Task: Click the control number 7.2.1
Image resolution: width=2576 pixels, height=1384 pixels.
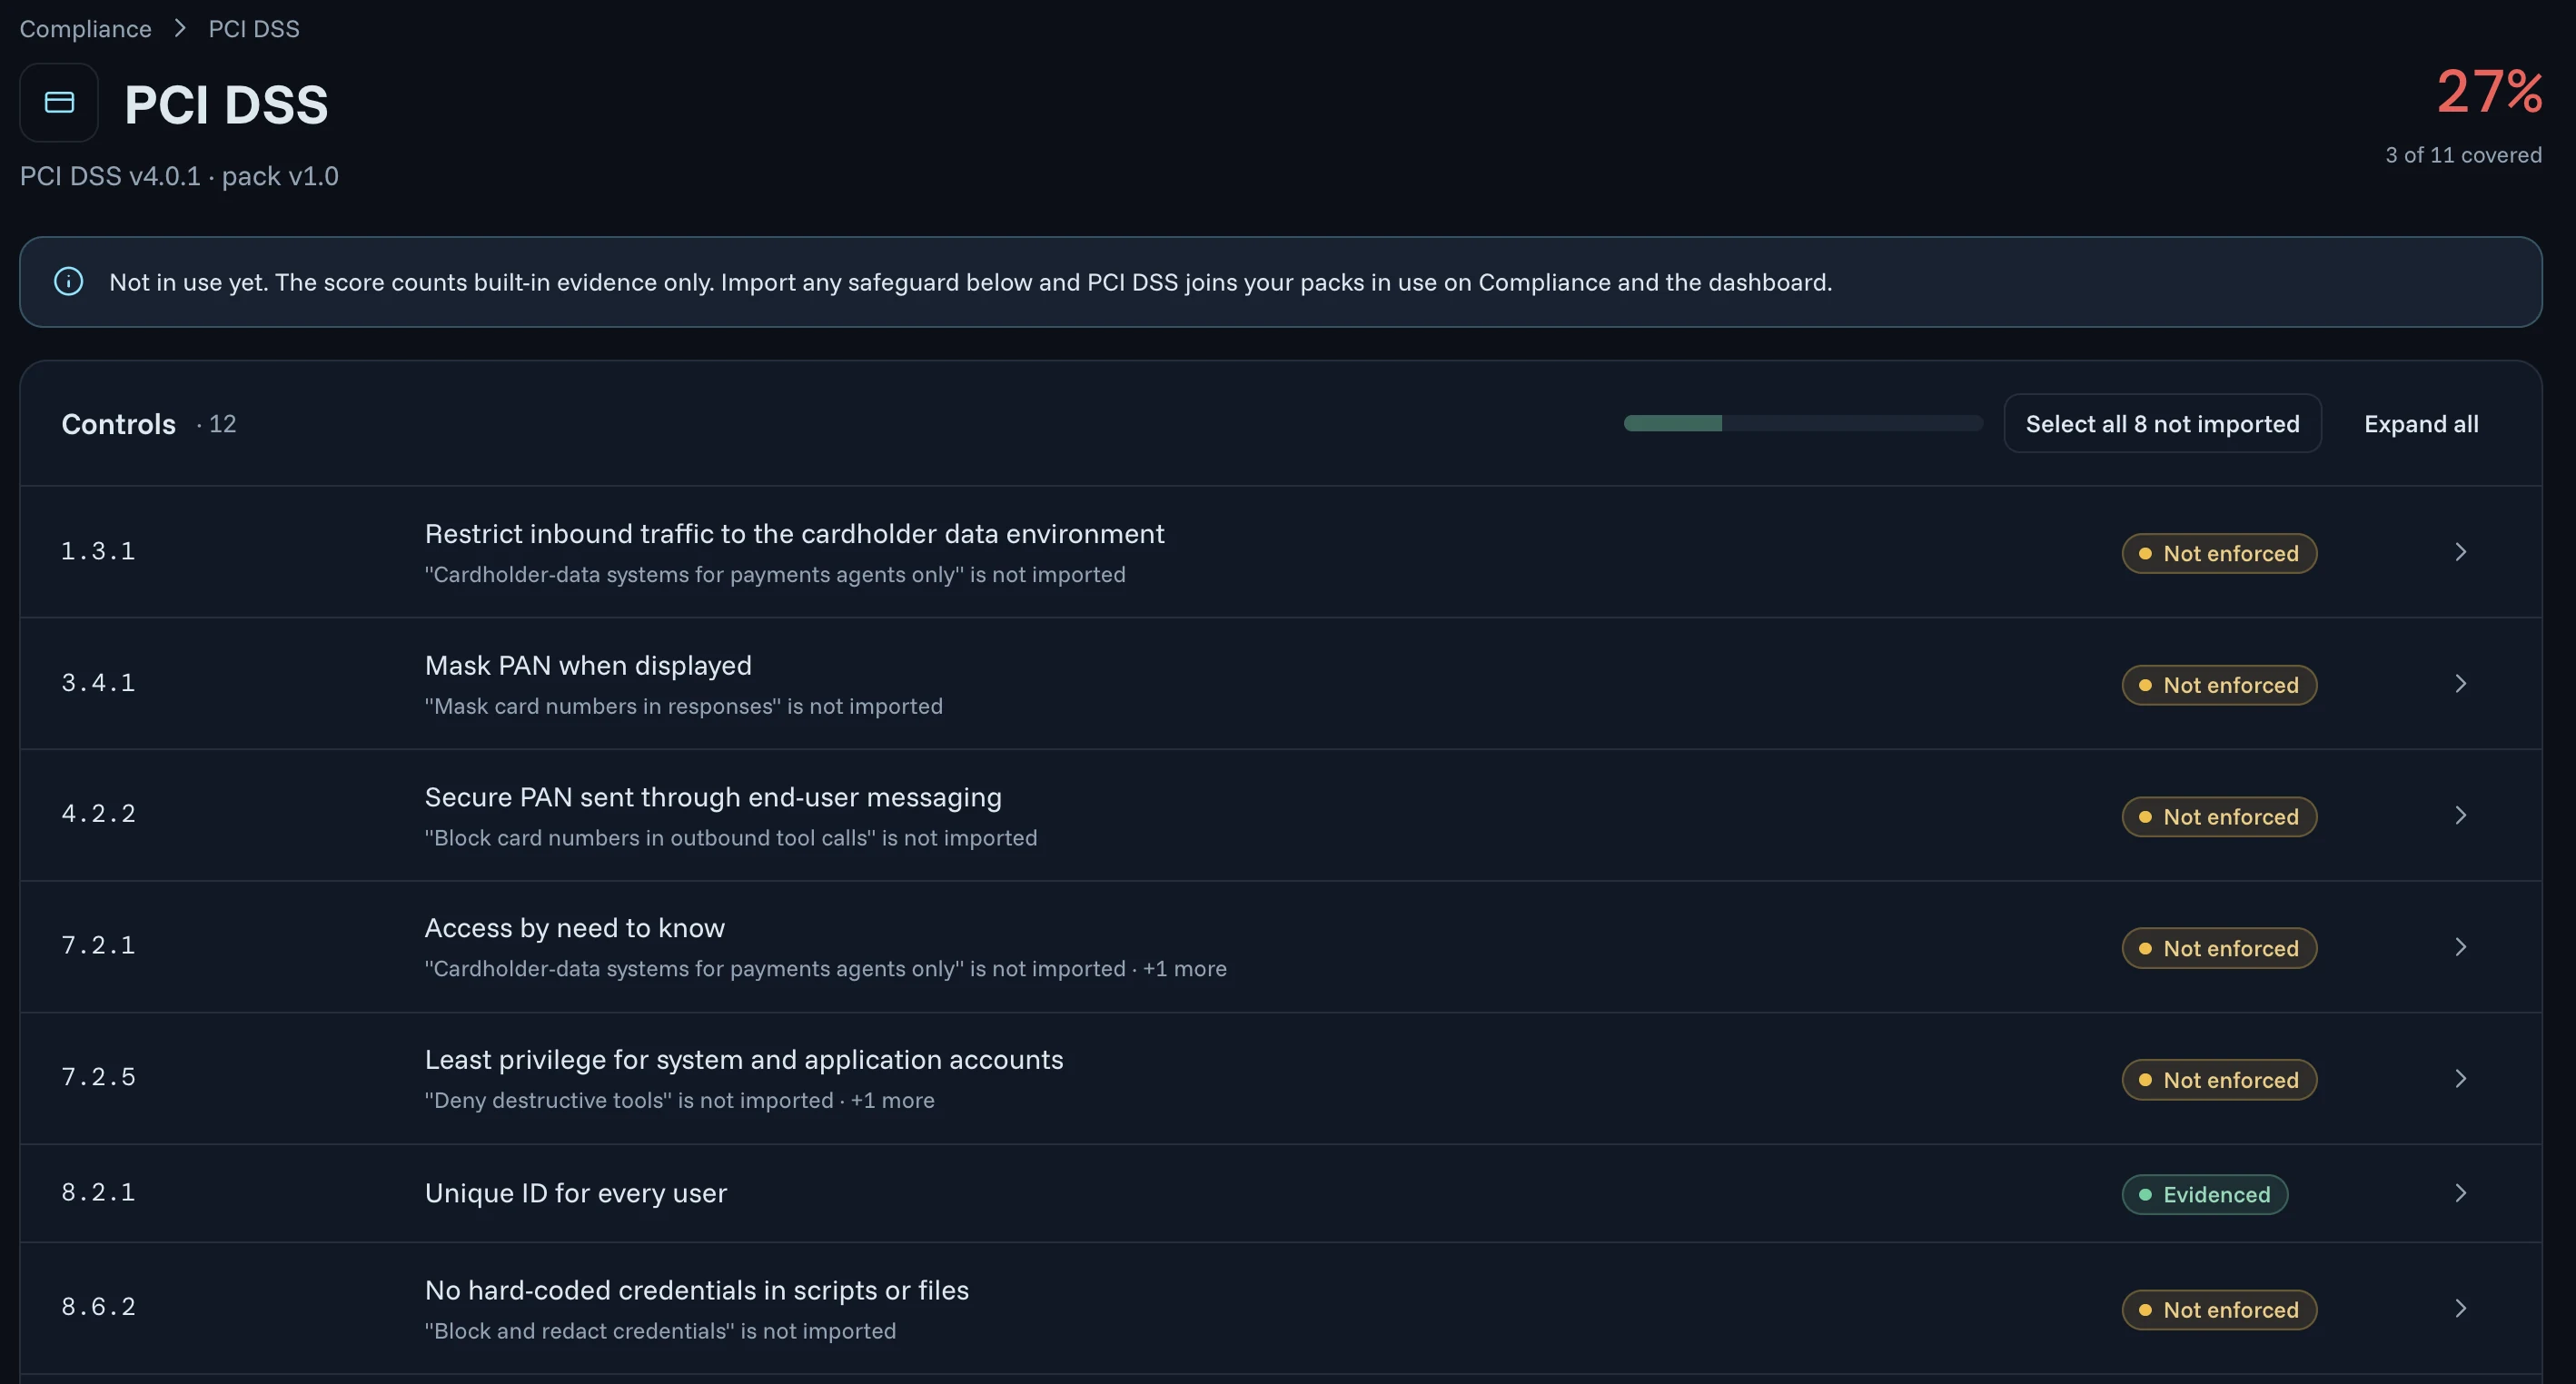Action: pyautogui.click(x=98, y=946)
